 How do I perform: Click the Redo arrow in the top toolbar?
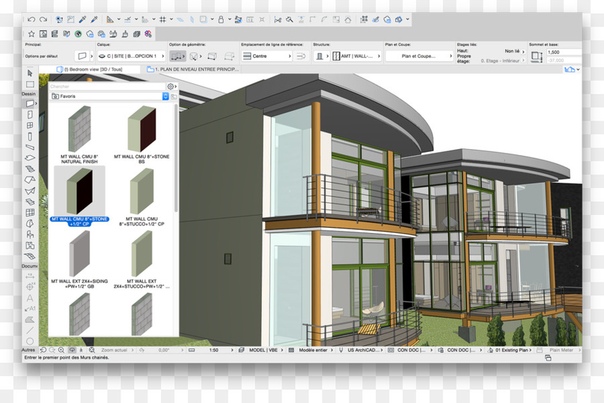(x=43, y=19)
